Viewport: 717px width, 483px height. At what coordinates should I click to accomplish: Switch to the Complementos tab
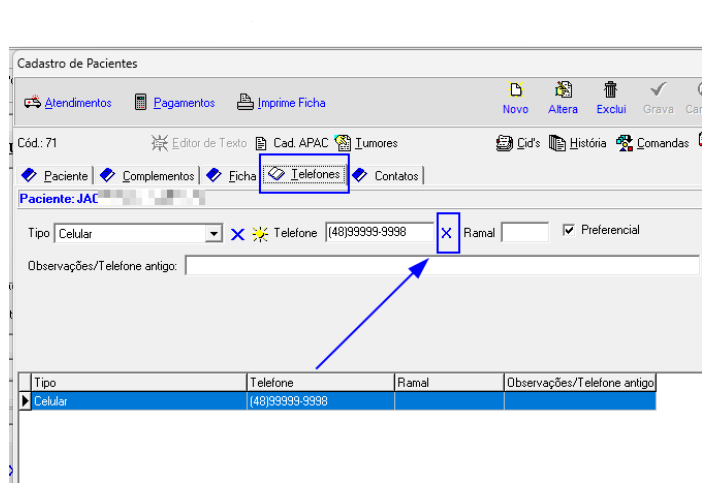click(148, 176)
